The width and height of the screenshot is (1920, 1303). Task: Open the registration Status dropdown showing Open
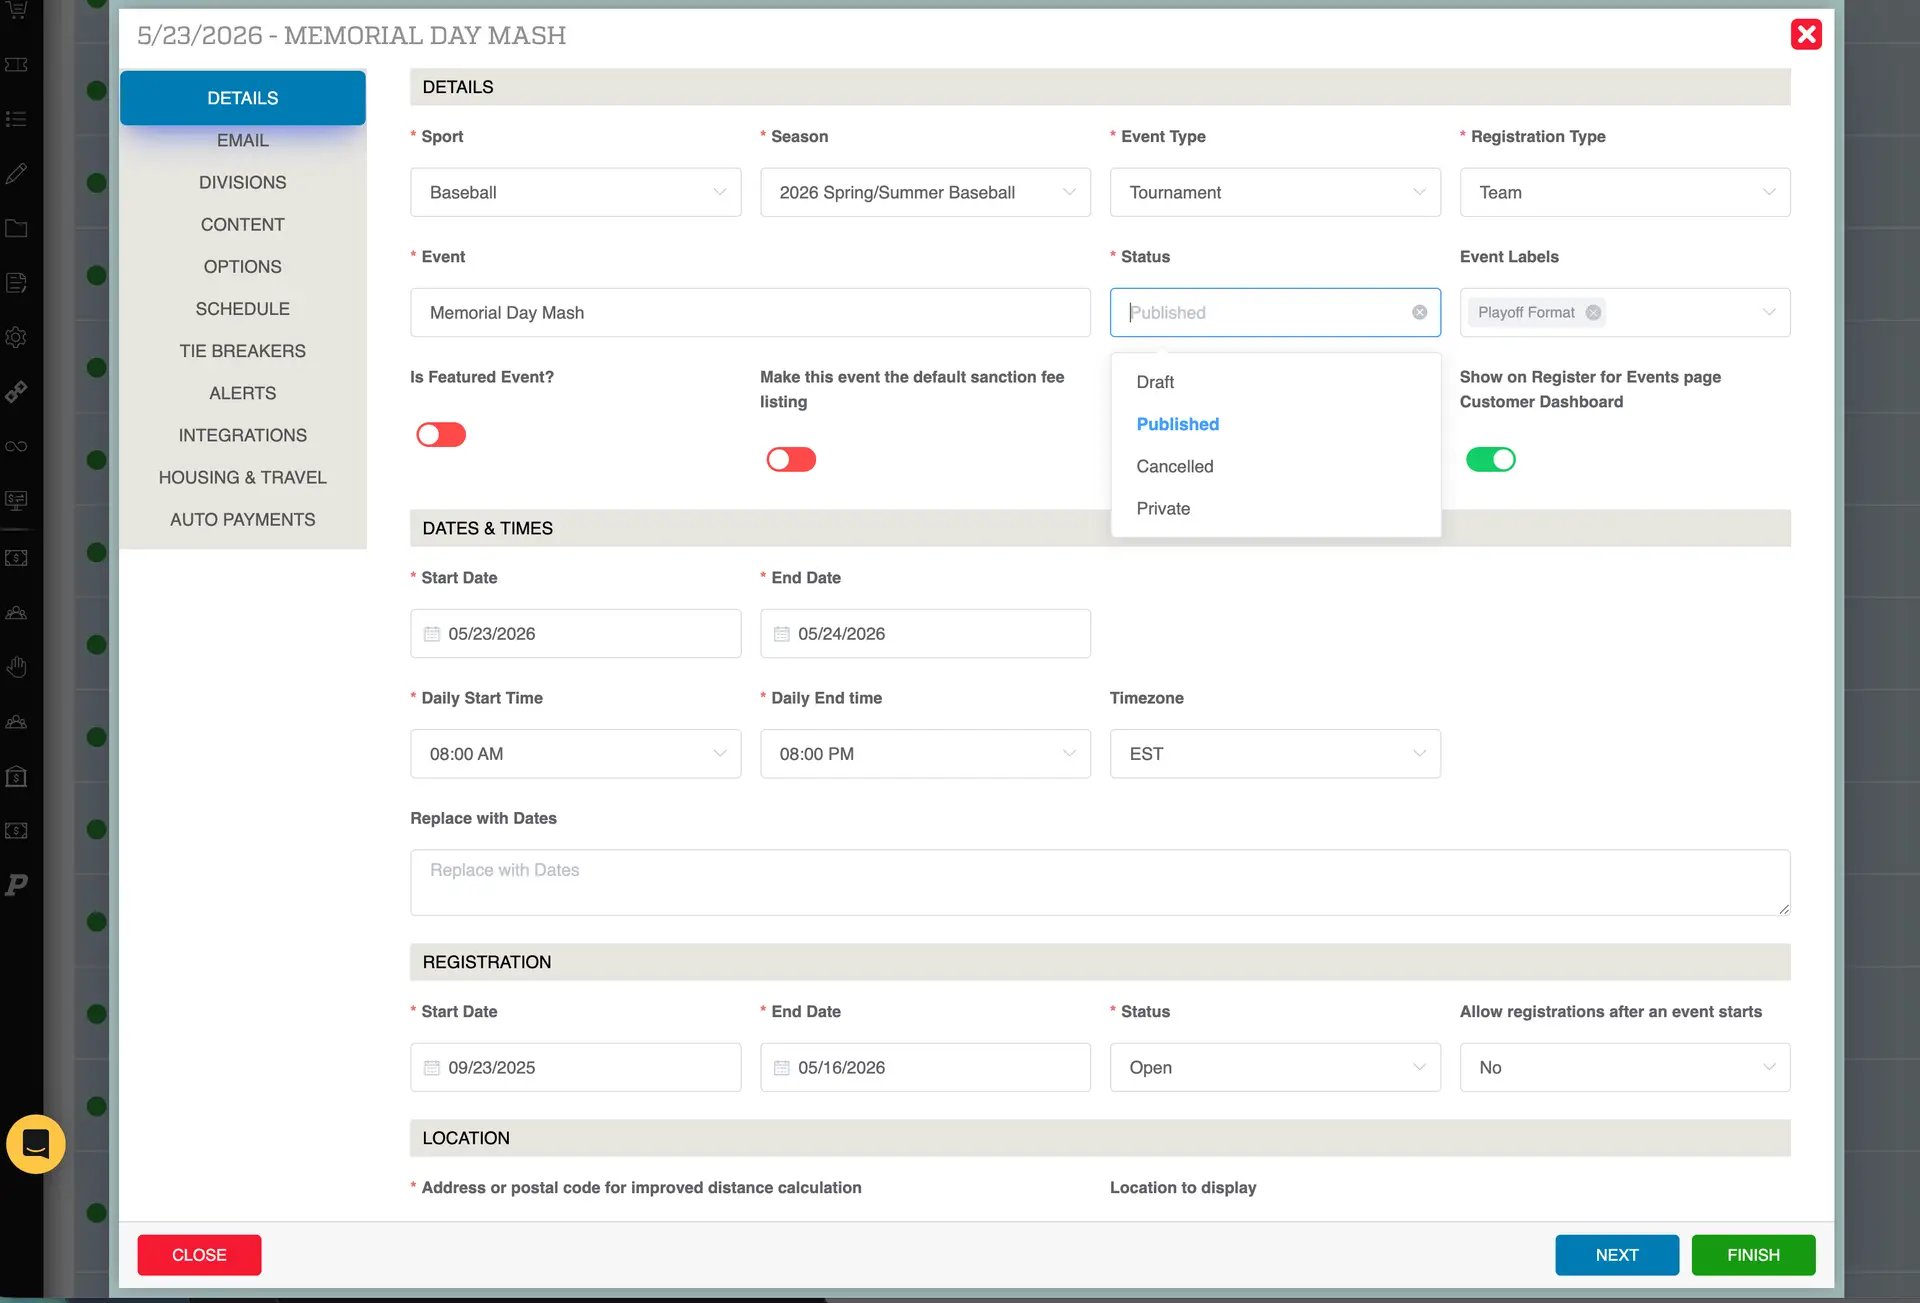tap(1275, 1068)
